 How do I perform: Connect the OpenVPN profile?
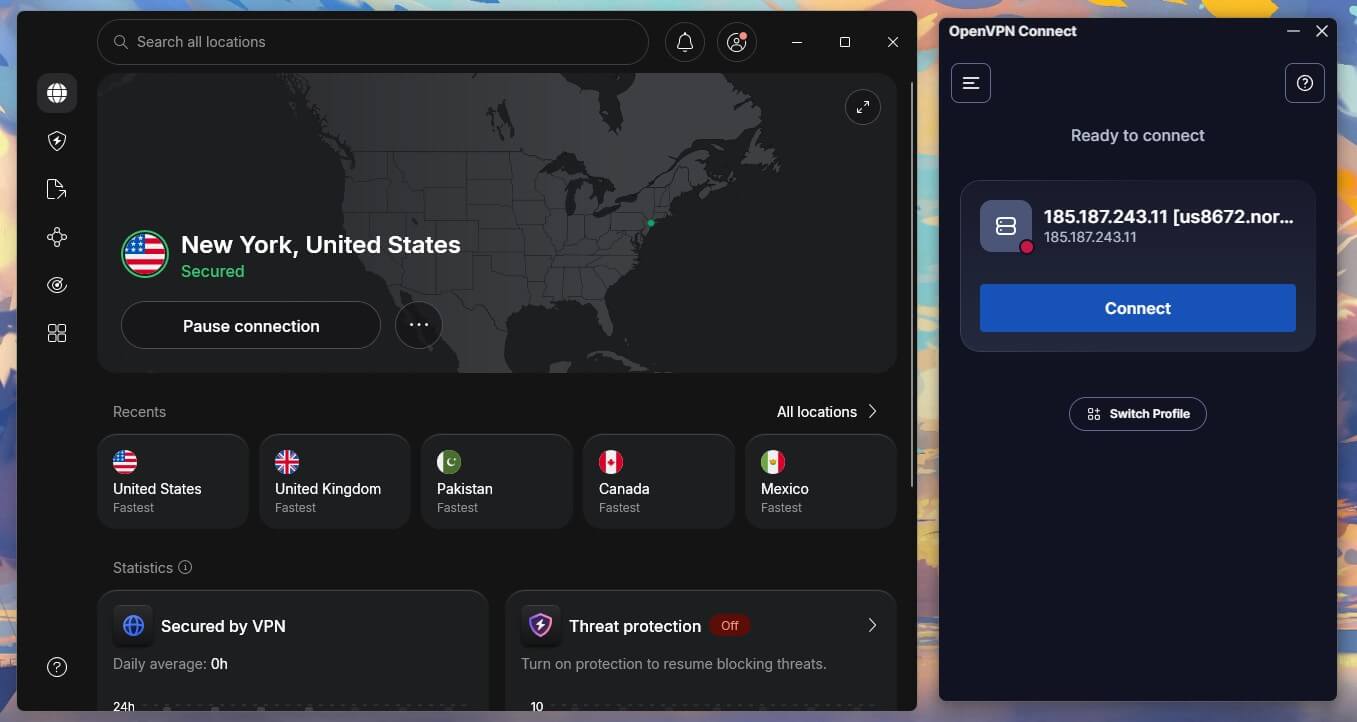point(1137,308)
